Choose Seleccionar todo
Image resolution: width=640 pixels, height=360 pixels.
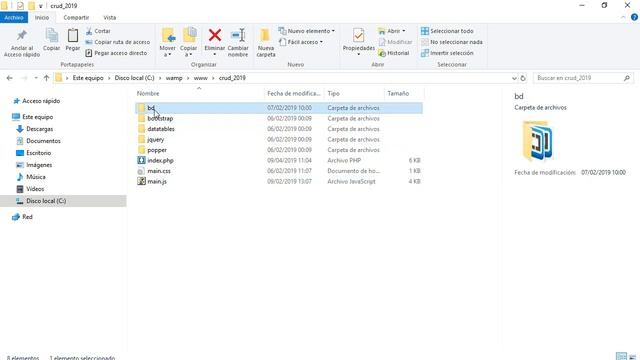[447, 31]
